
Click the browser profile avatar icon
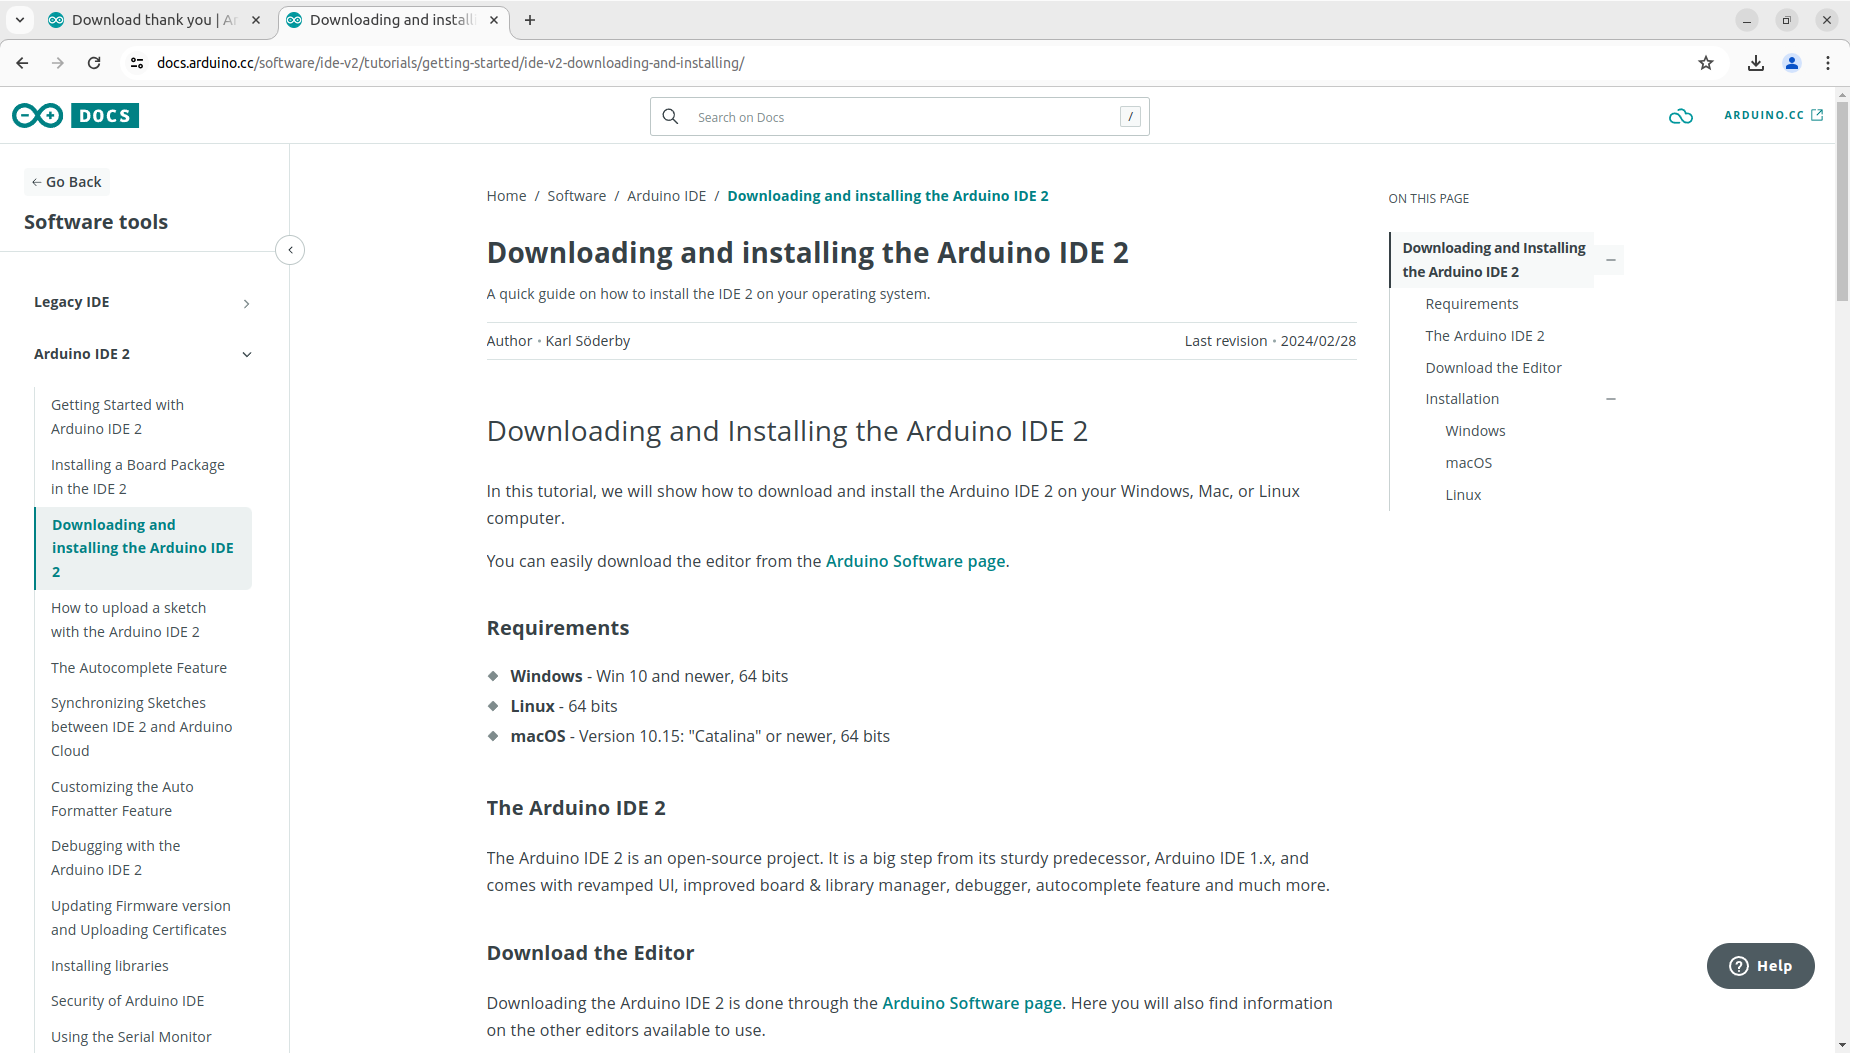pyautogui.click(x=1792, y=62)
